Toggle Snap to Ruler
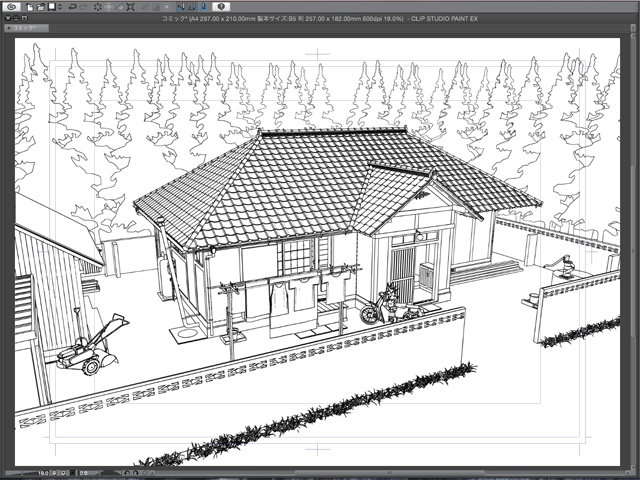 pos(181,7)
